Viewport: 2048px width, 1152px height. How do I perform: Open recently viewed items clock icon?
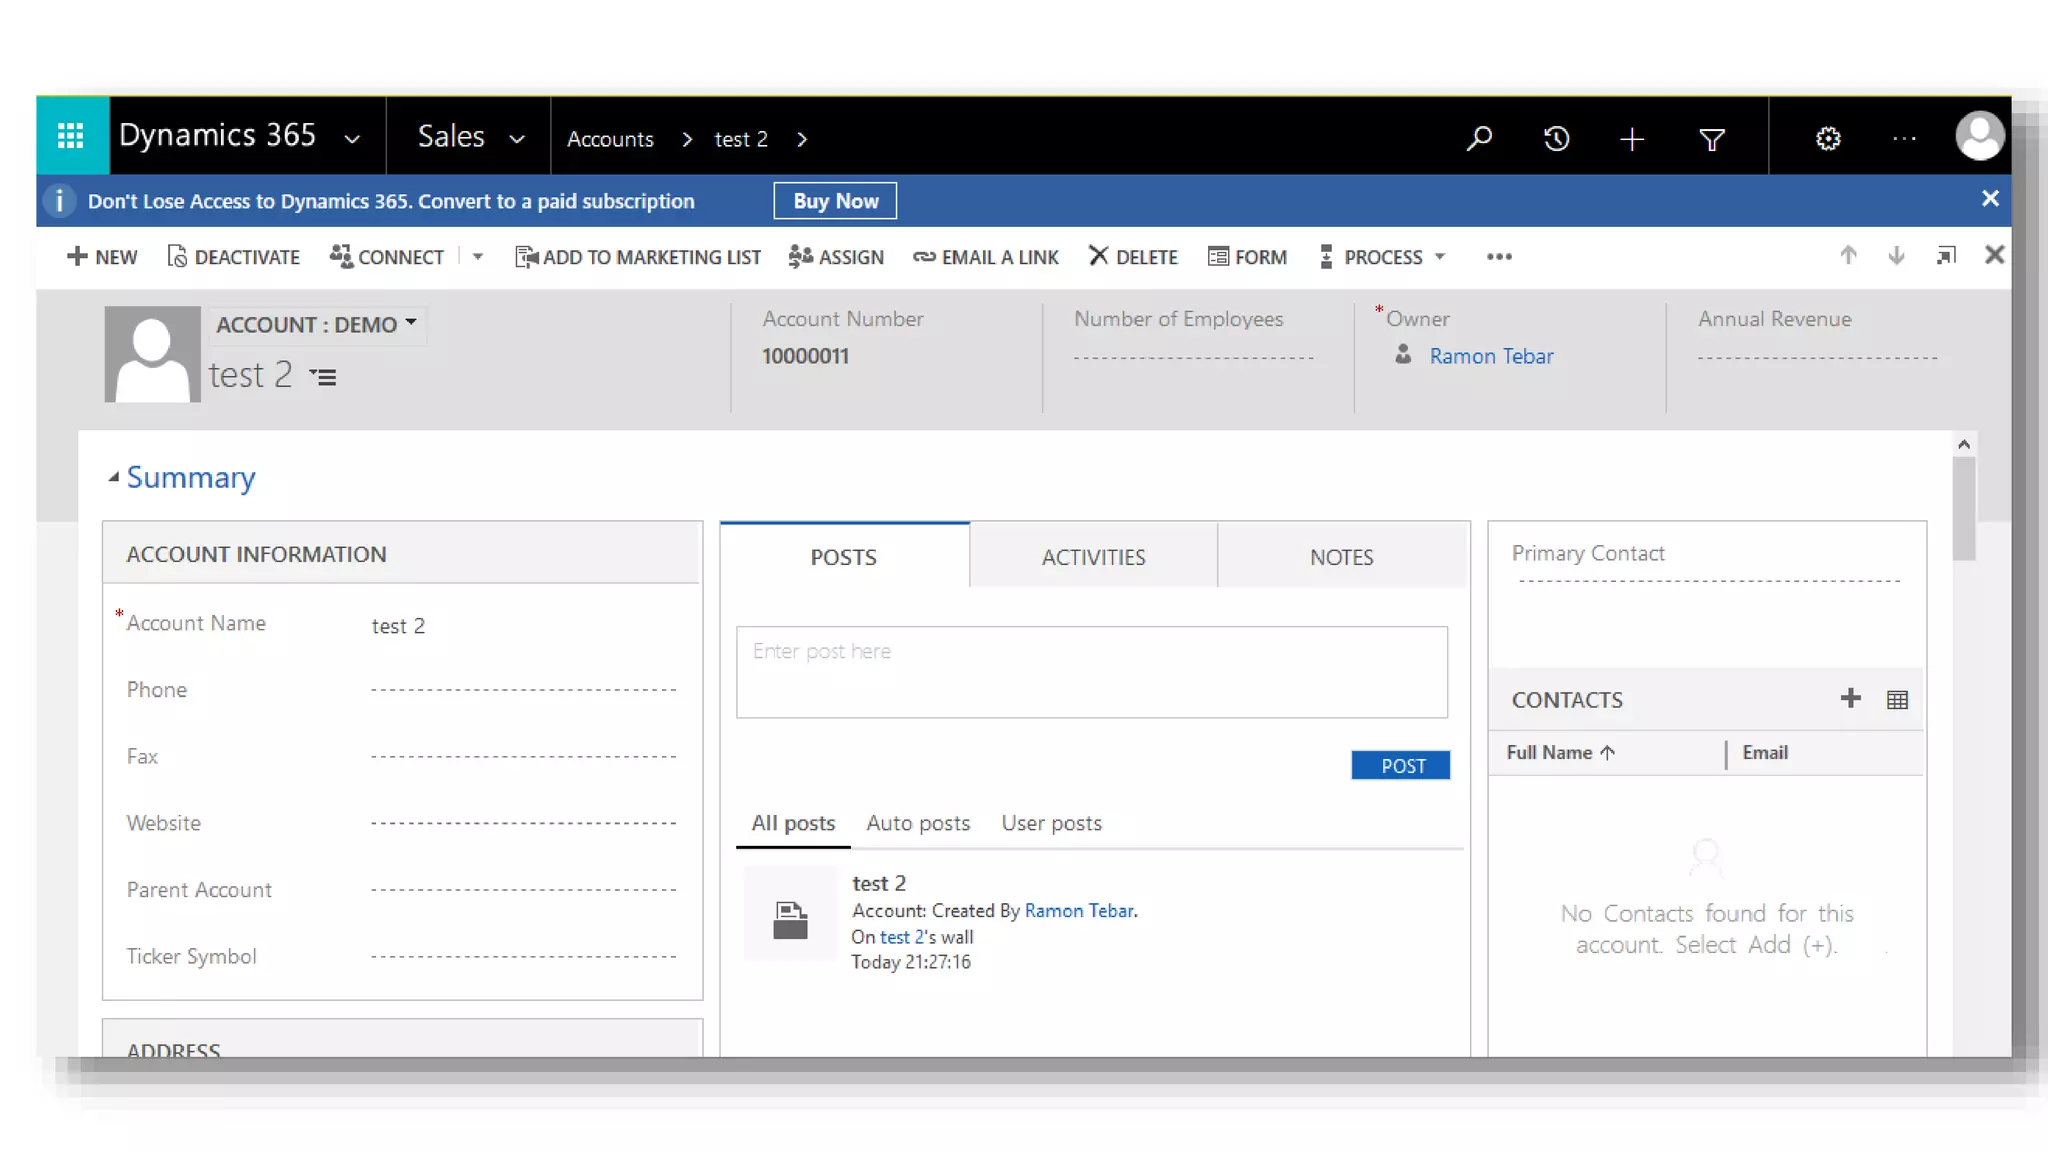(x=1556, y=139)
